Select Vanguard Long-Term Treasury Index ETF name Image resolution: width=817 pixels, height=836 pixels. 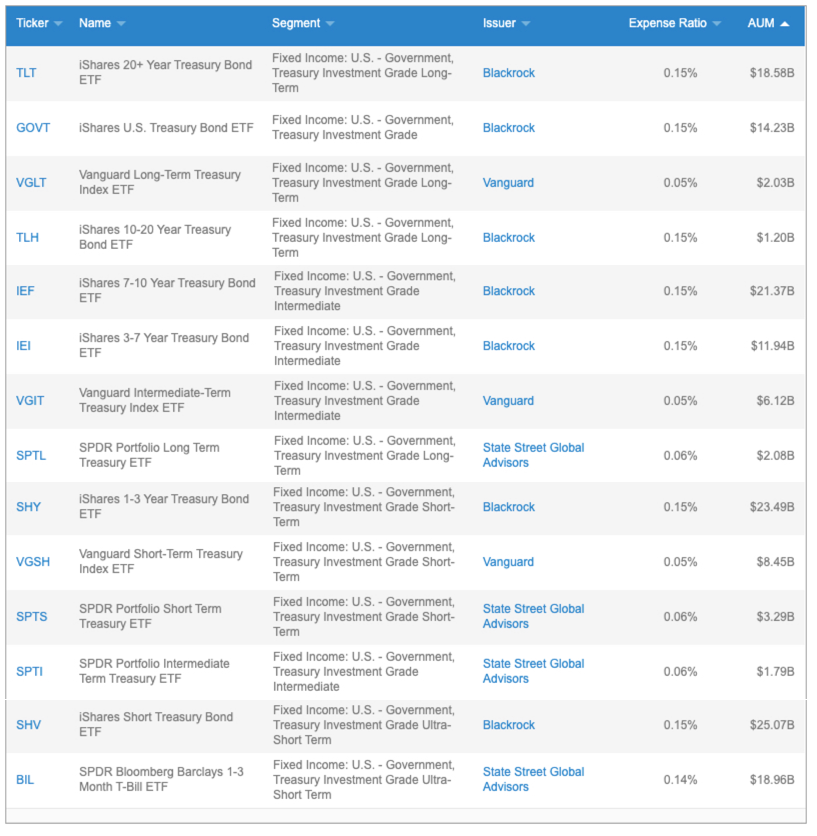(x=160, y=182)
